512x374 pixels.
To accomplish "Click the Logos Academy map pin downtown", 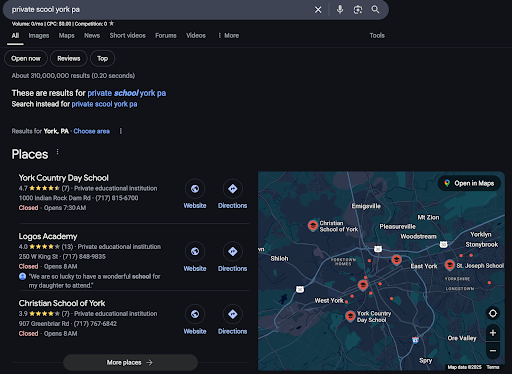I will (363, 285).
